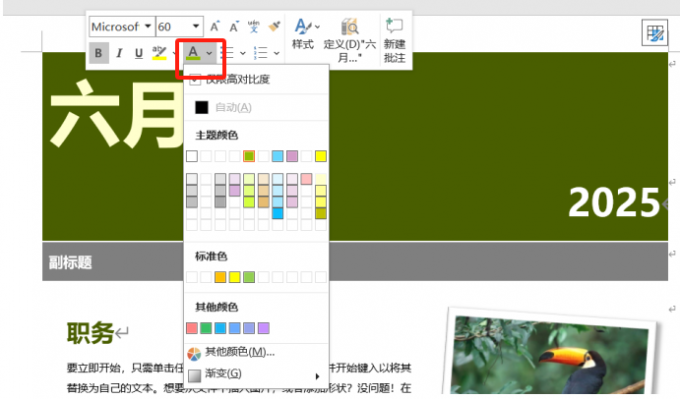Select the Format Painter brush

274,26
